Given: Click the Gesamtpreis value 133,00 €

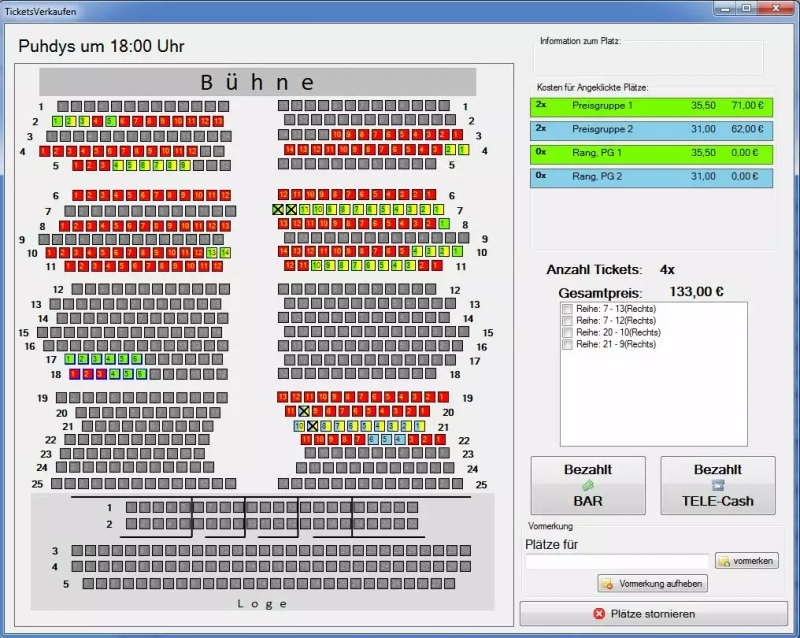Looking at the screenshot, I should tap(696, 291).
